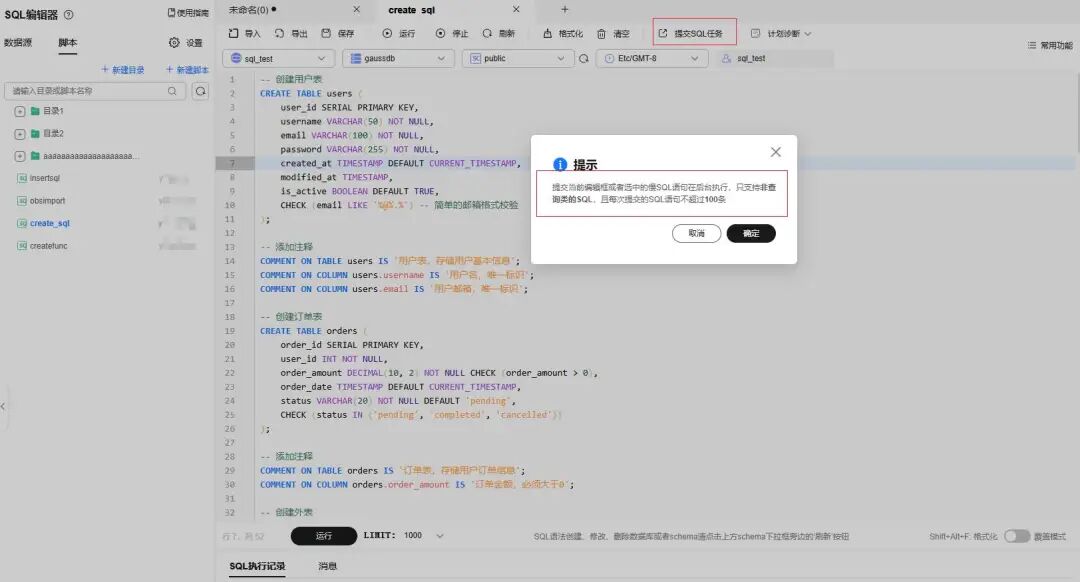Screen dimensions: 1080x582
Task: Click the 导出 export icon
Action: click(x=279, y=33)
